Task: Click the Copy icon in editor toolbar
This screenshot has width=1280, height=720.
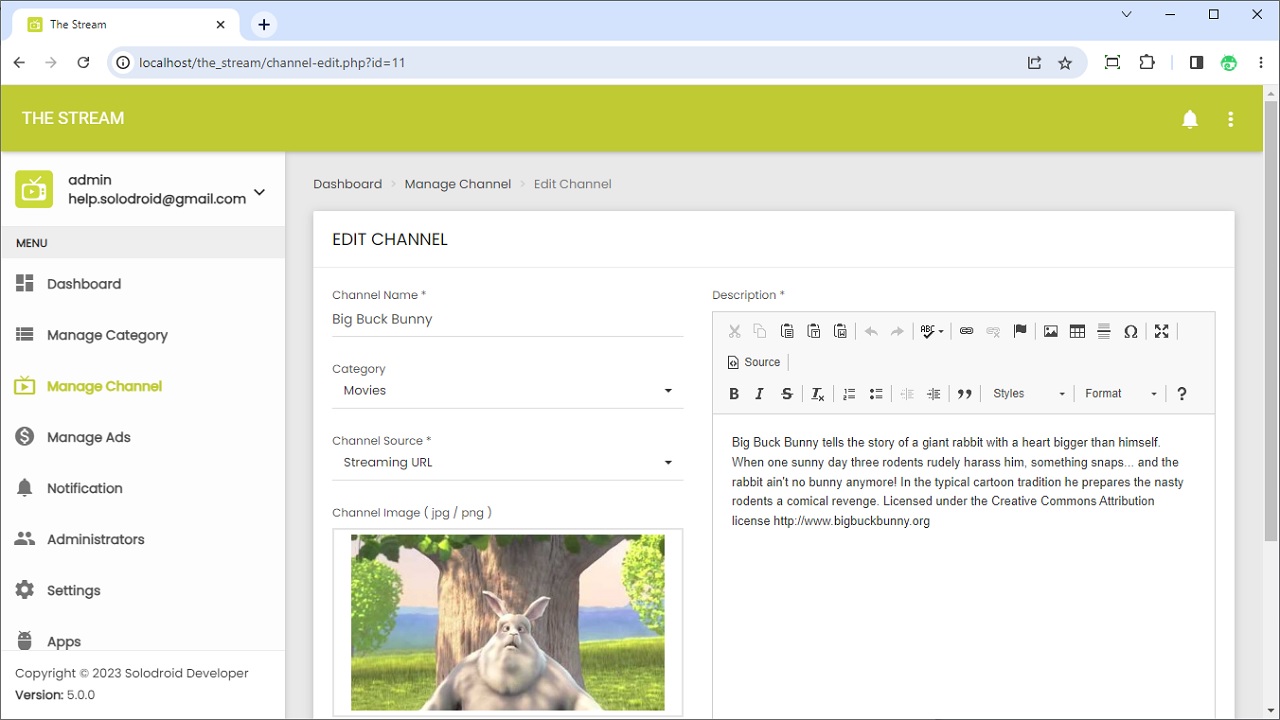Action: point(760,332)
